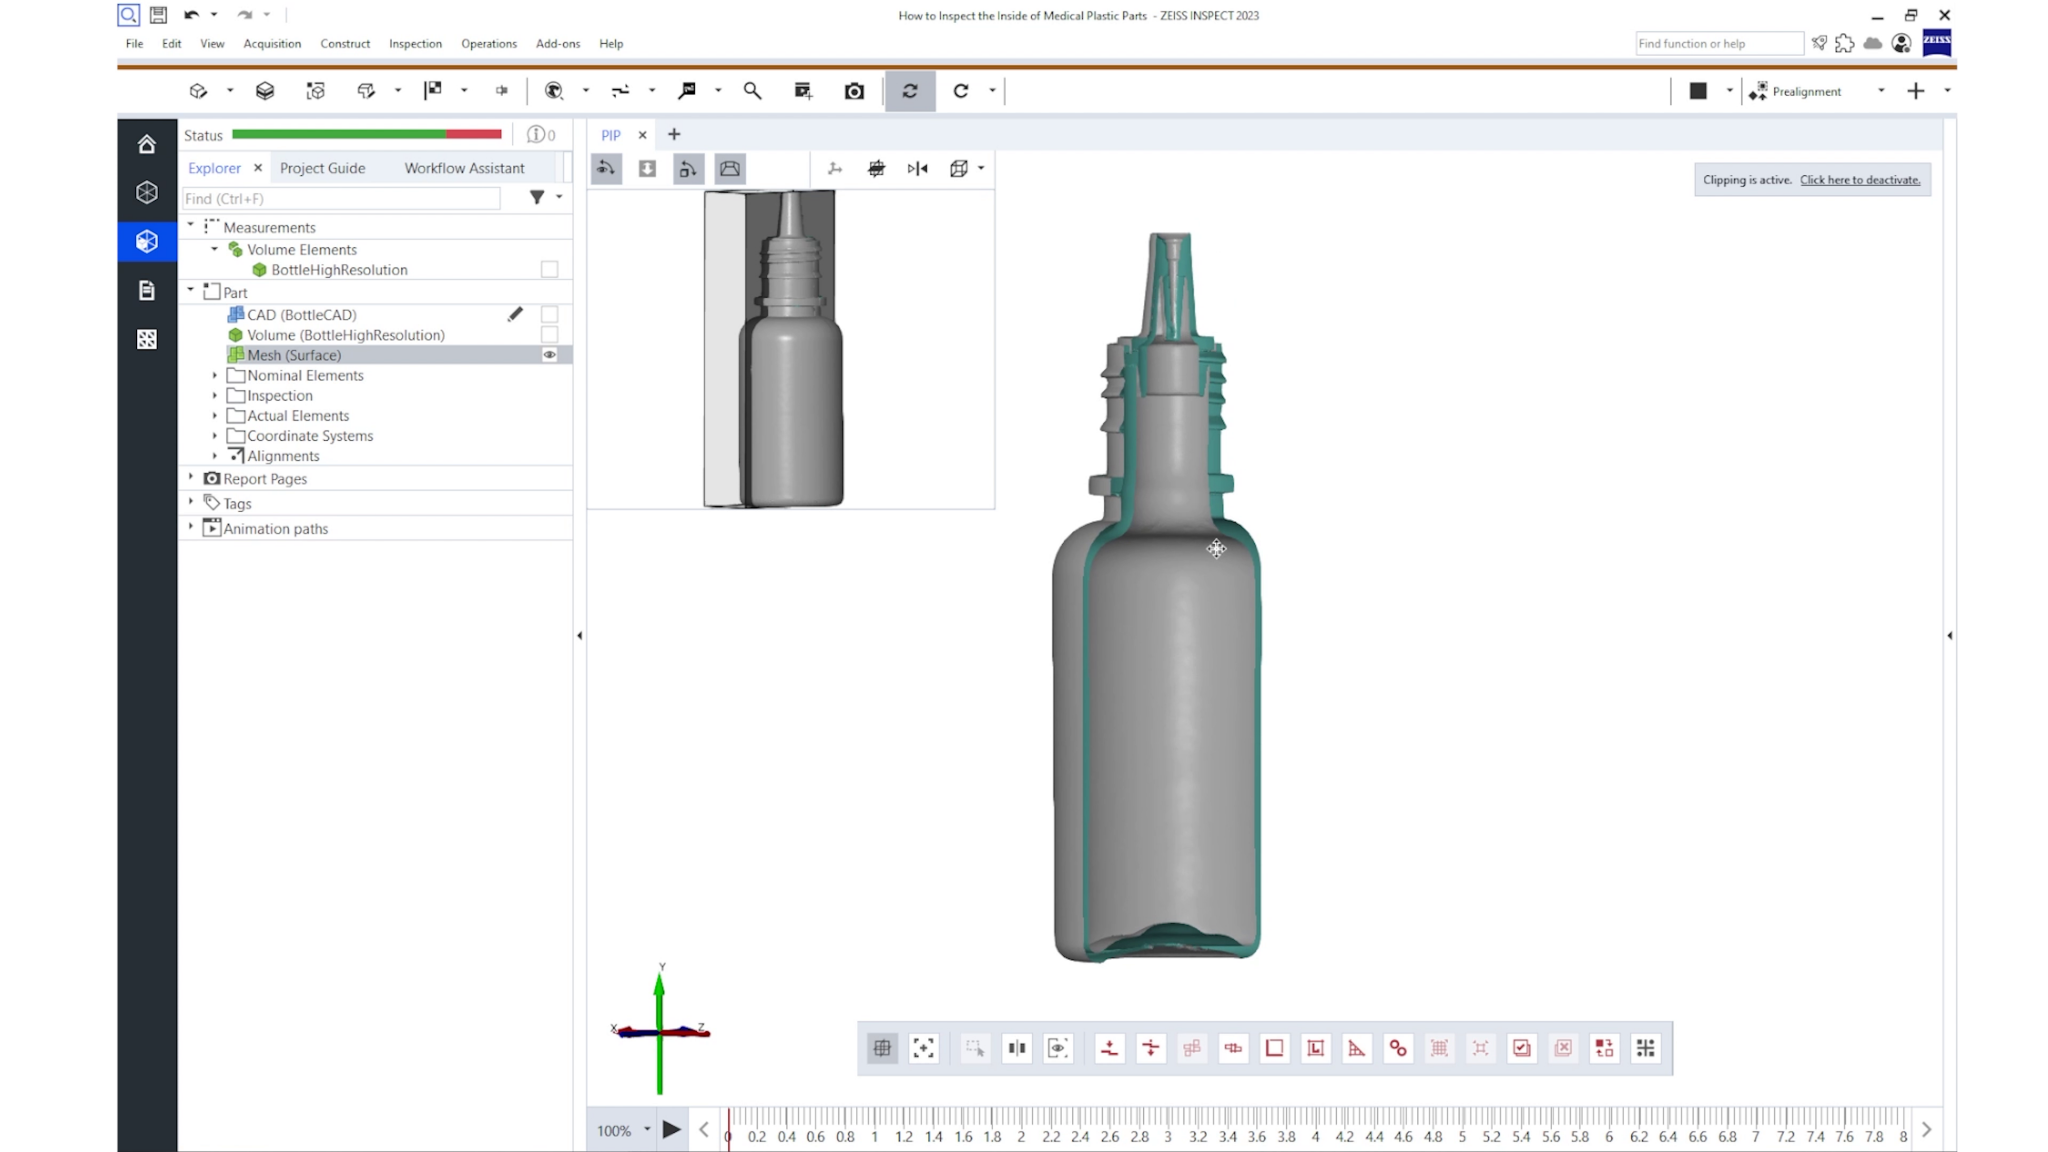Switch to the Workflow Assistant tab
2048x1152 pixels.
[464, 168]
